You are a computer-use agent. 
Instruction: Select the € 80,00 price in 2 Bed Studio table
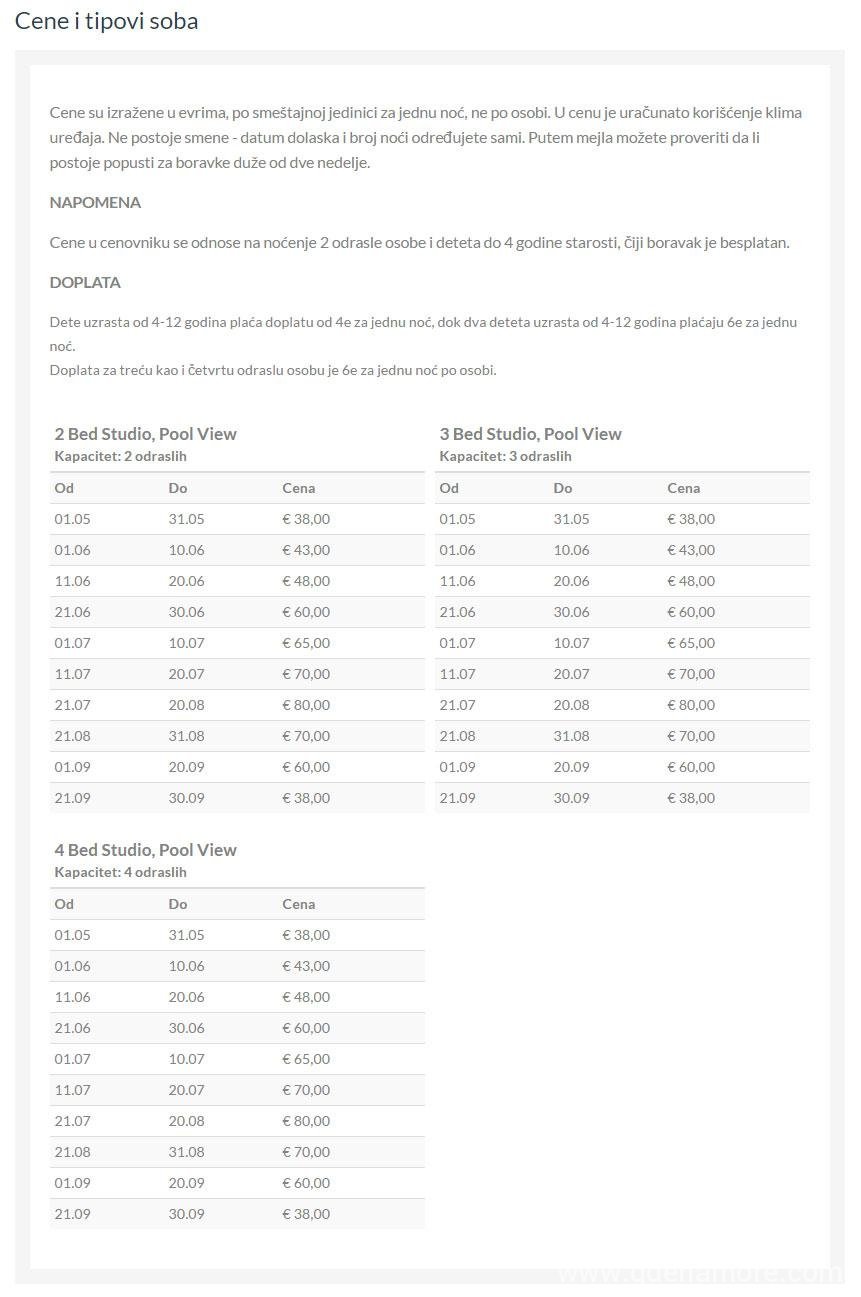[x=306, y=705]
